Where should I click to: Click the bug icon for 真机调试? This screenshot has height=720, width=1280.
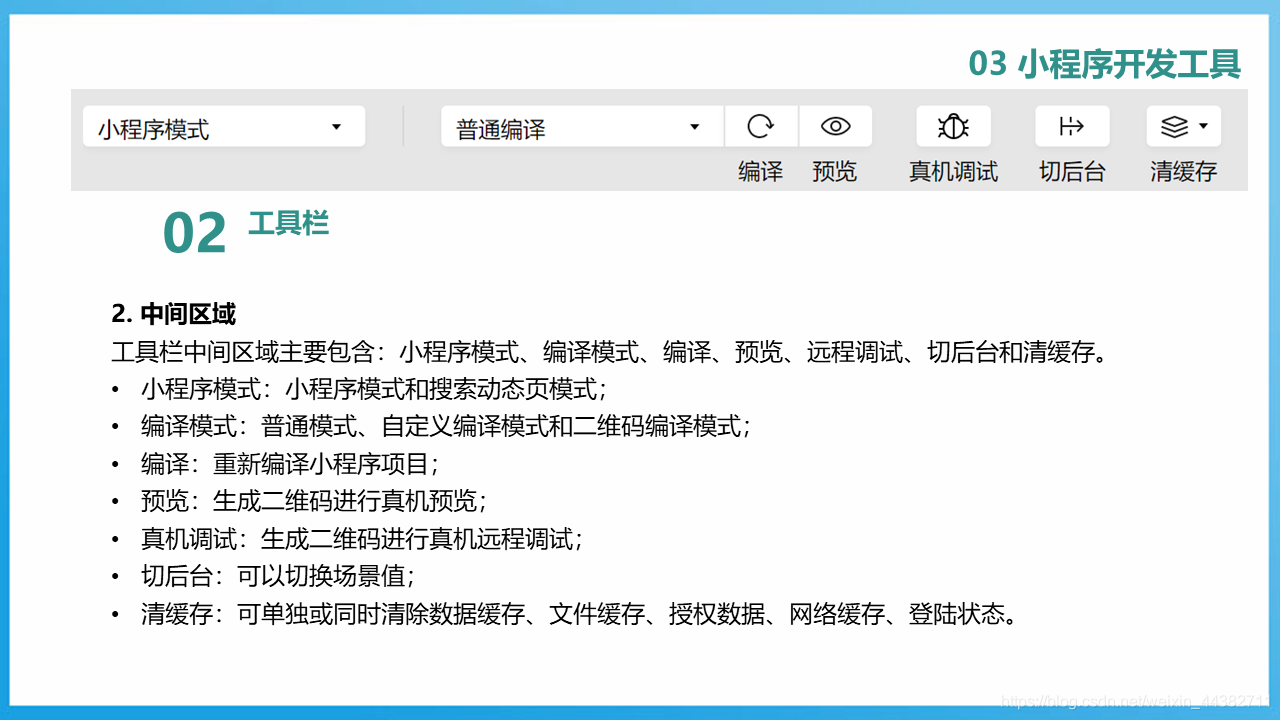coord(953,126)
